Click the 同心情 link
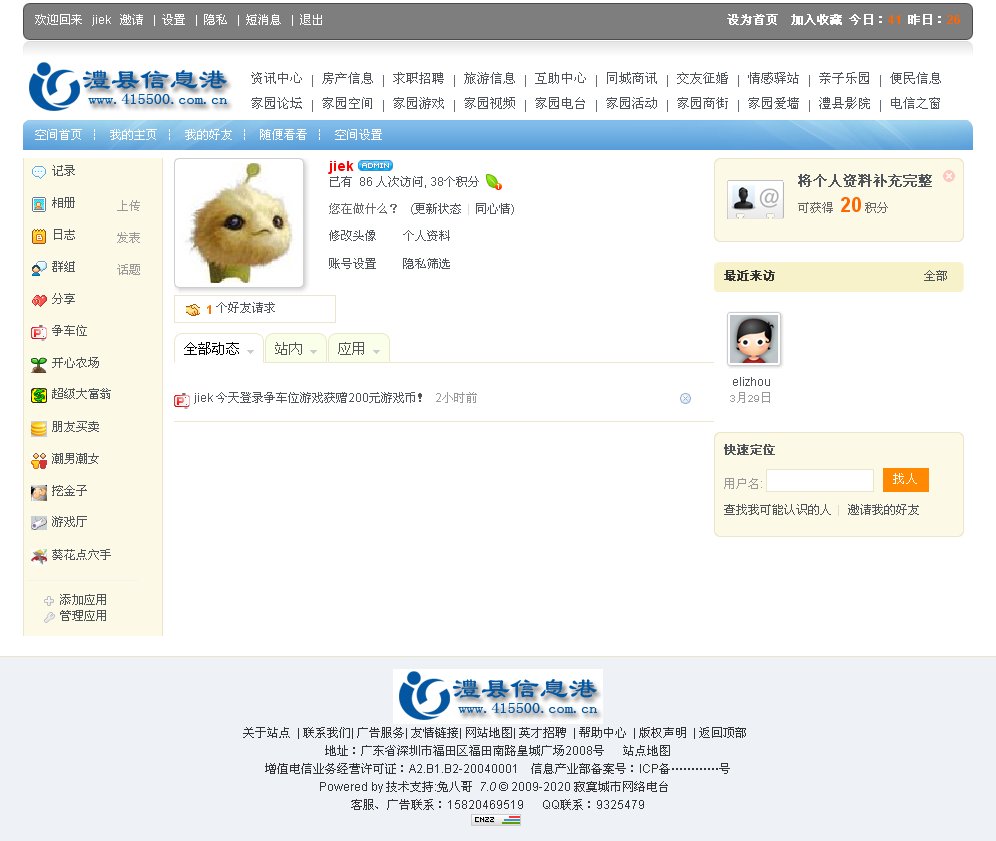996x841 pixels. [493, 209]
